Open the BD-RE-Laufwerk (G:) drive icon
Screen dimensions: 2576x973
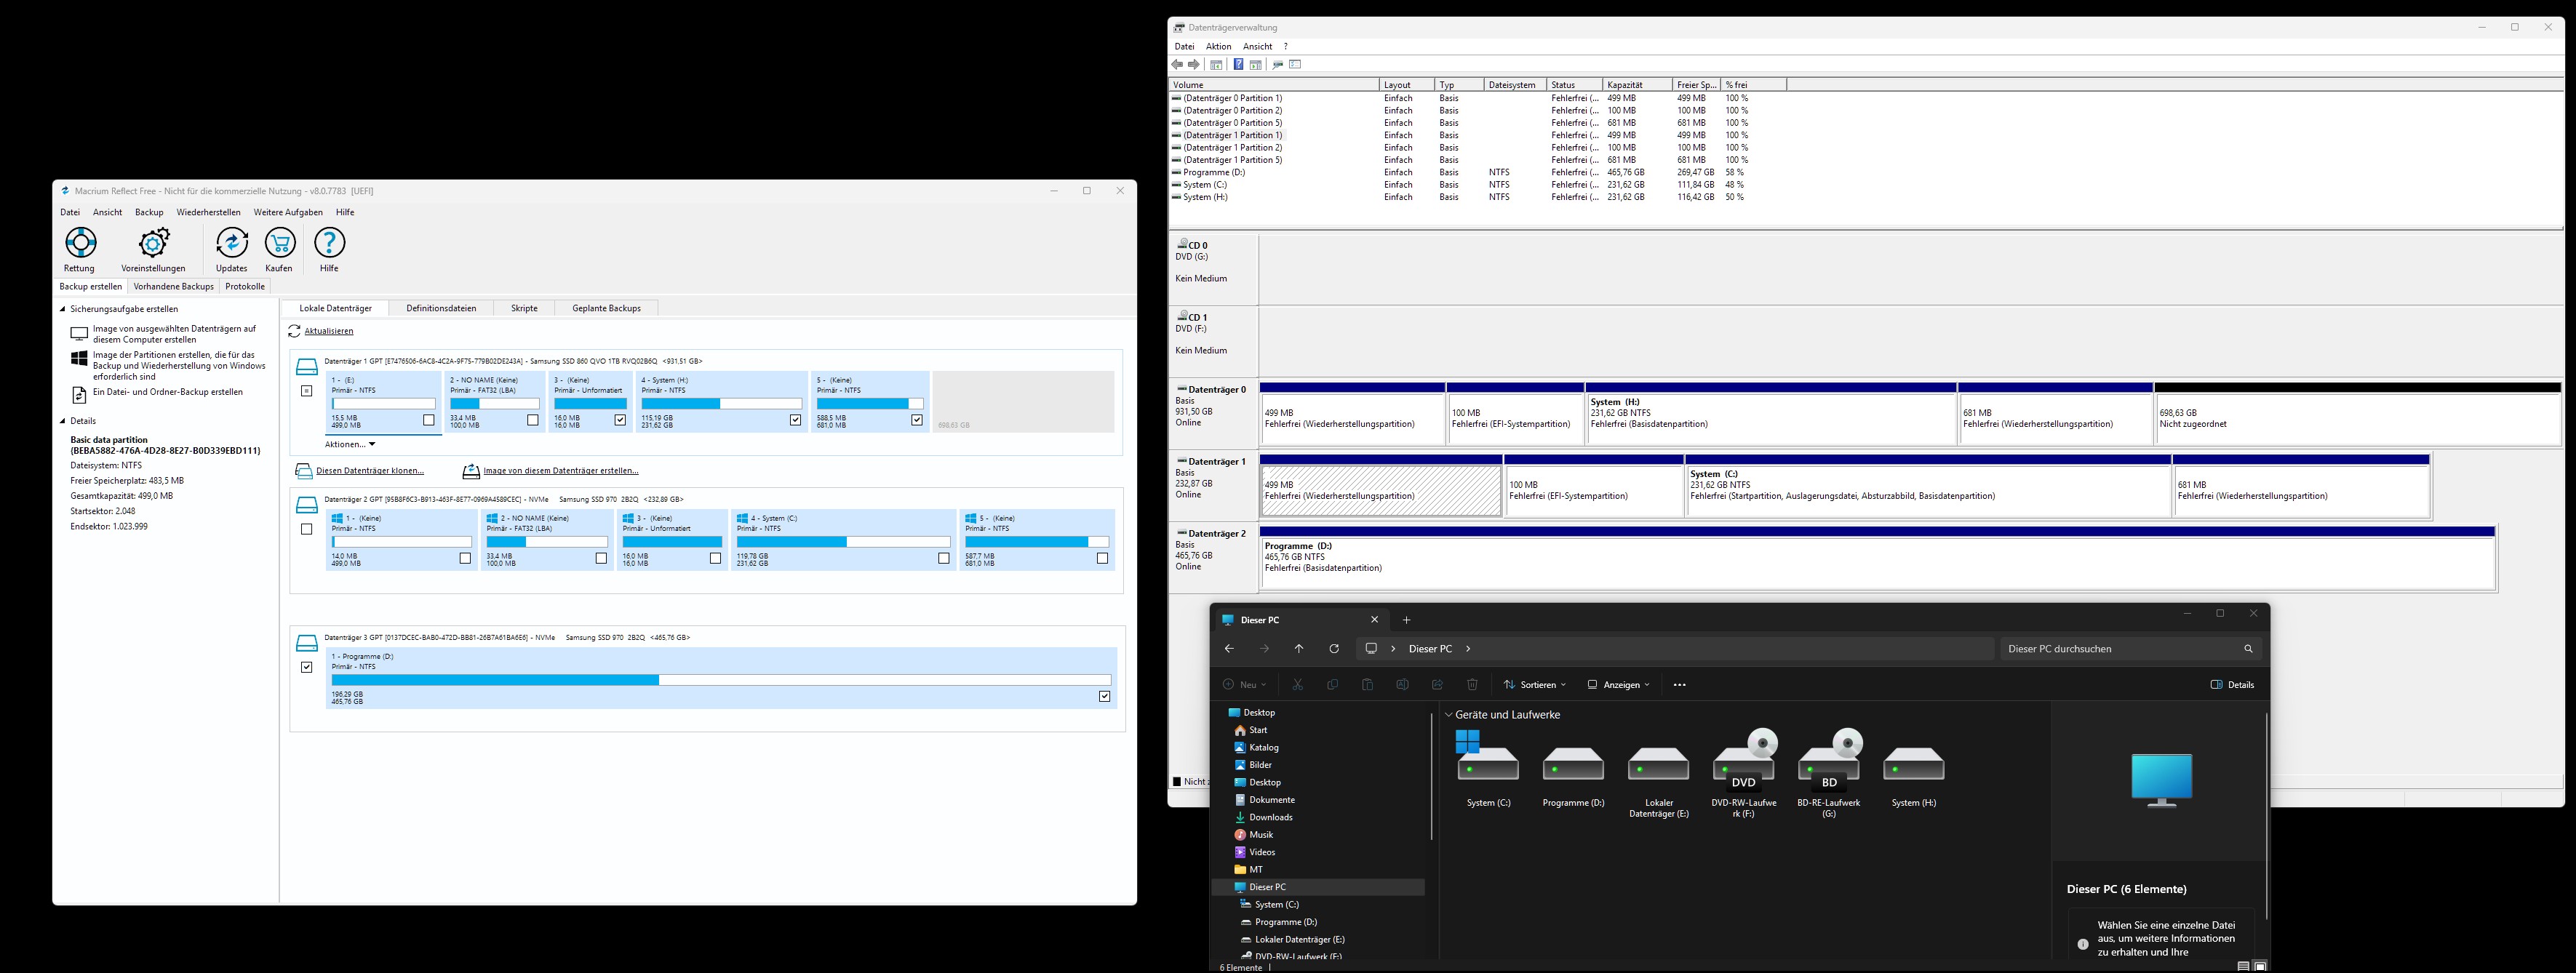coord(1829,766)
